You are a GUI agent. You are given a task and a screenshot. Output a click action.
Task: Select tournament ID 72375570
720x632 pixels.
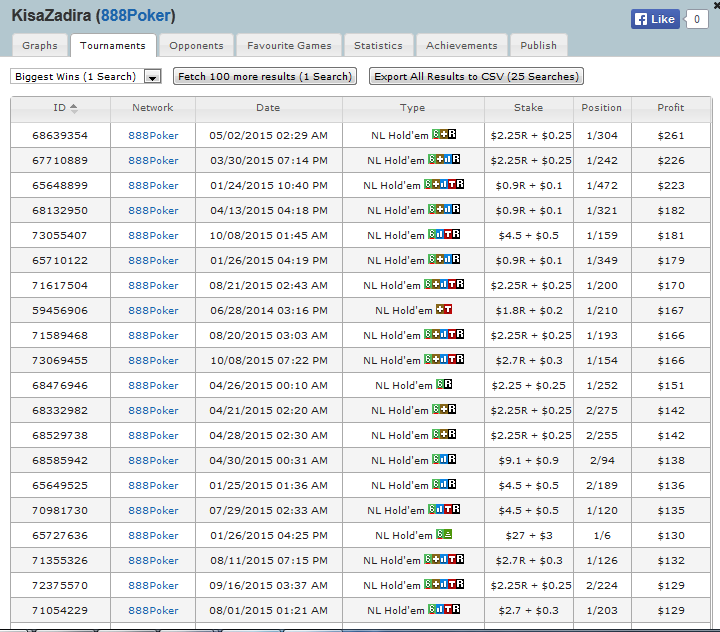click(60, 586)
